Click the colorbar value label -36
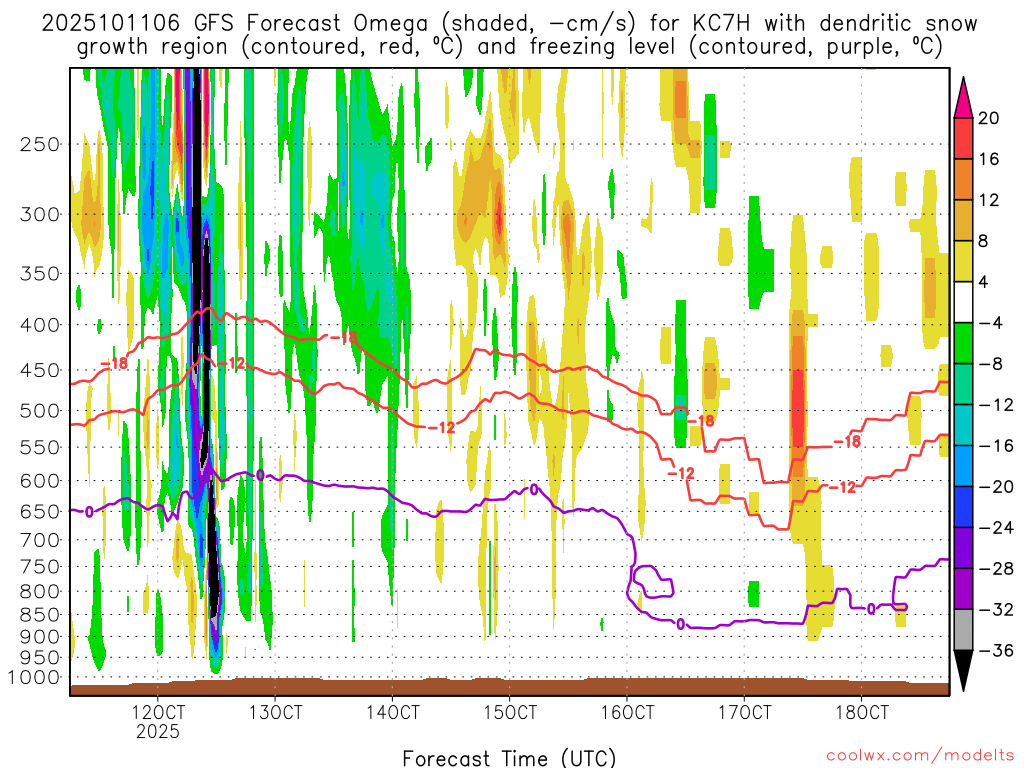 point(996,650)
